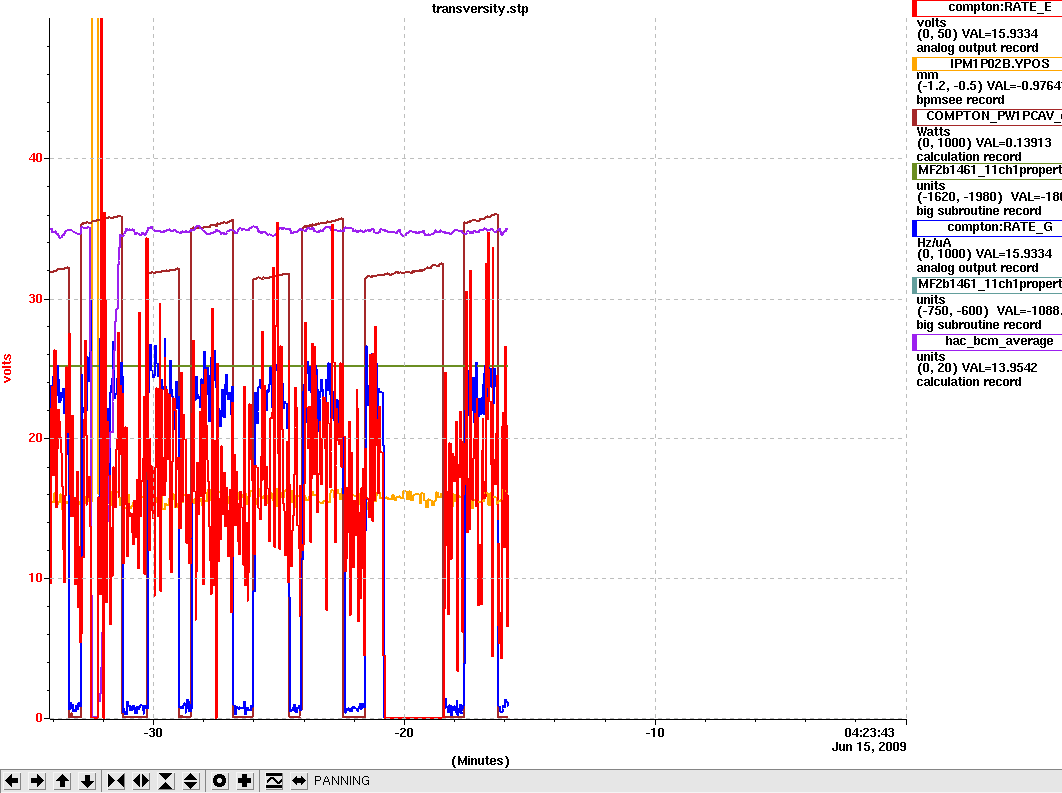
Task: Click the 04:23:43 timestamp label
Action: [x=869, y=733]
